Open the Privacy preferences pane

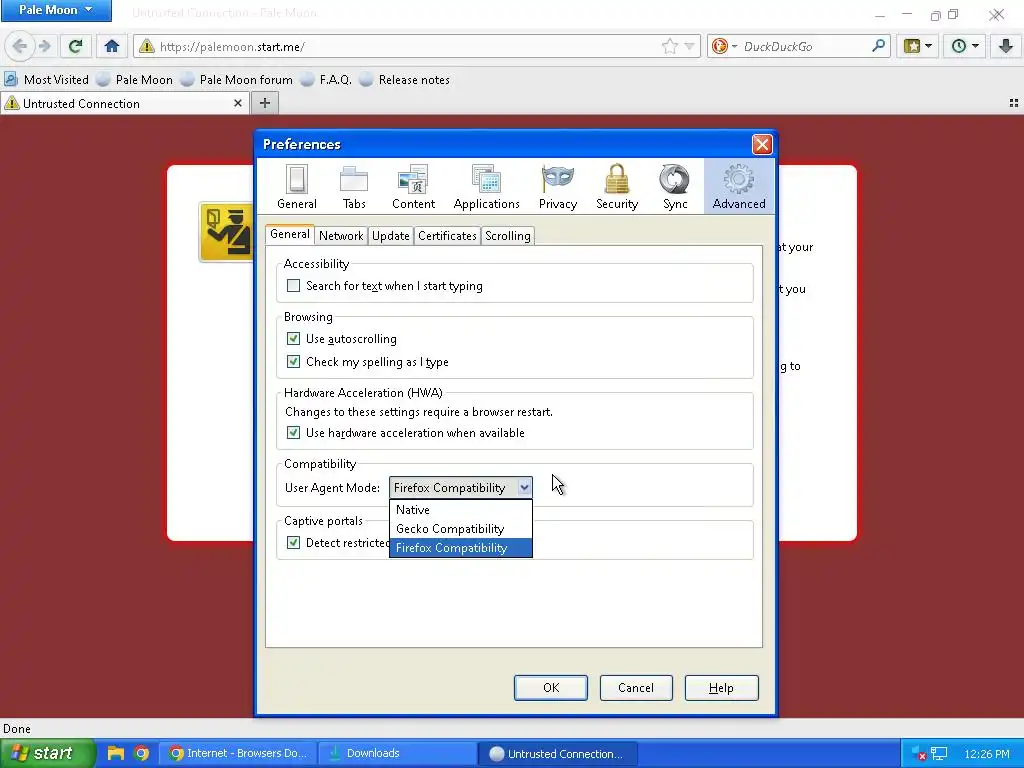[x=558, y=186]
